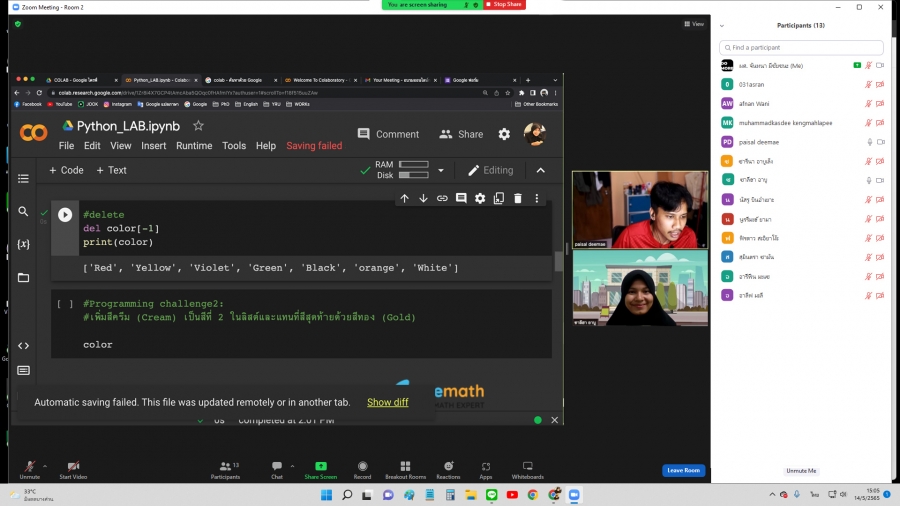The image size is (900, 506).
Task: Open Colab settings gear in header
Action: (x=504, y=134)
